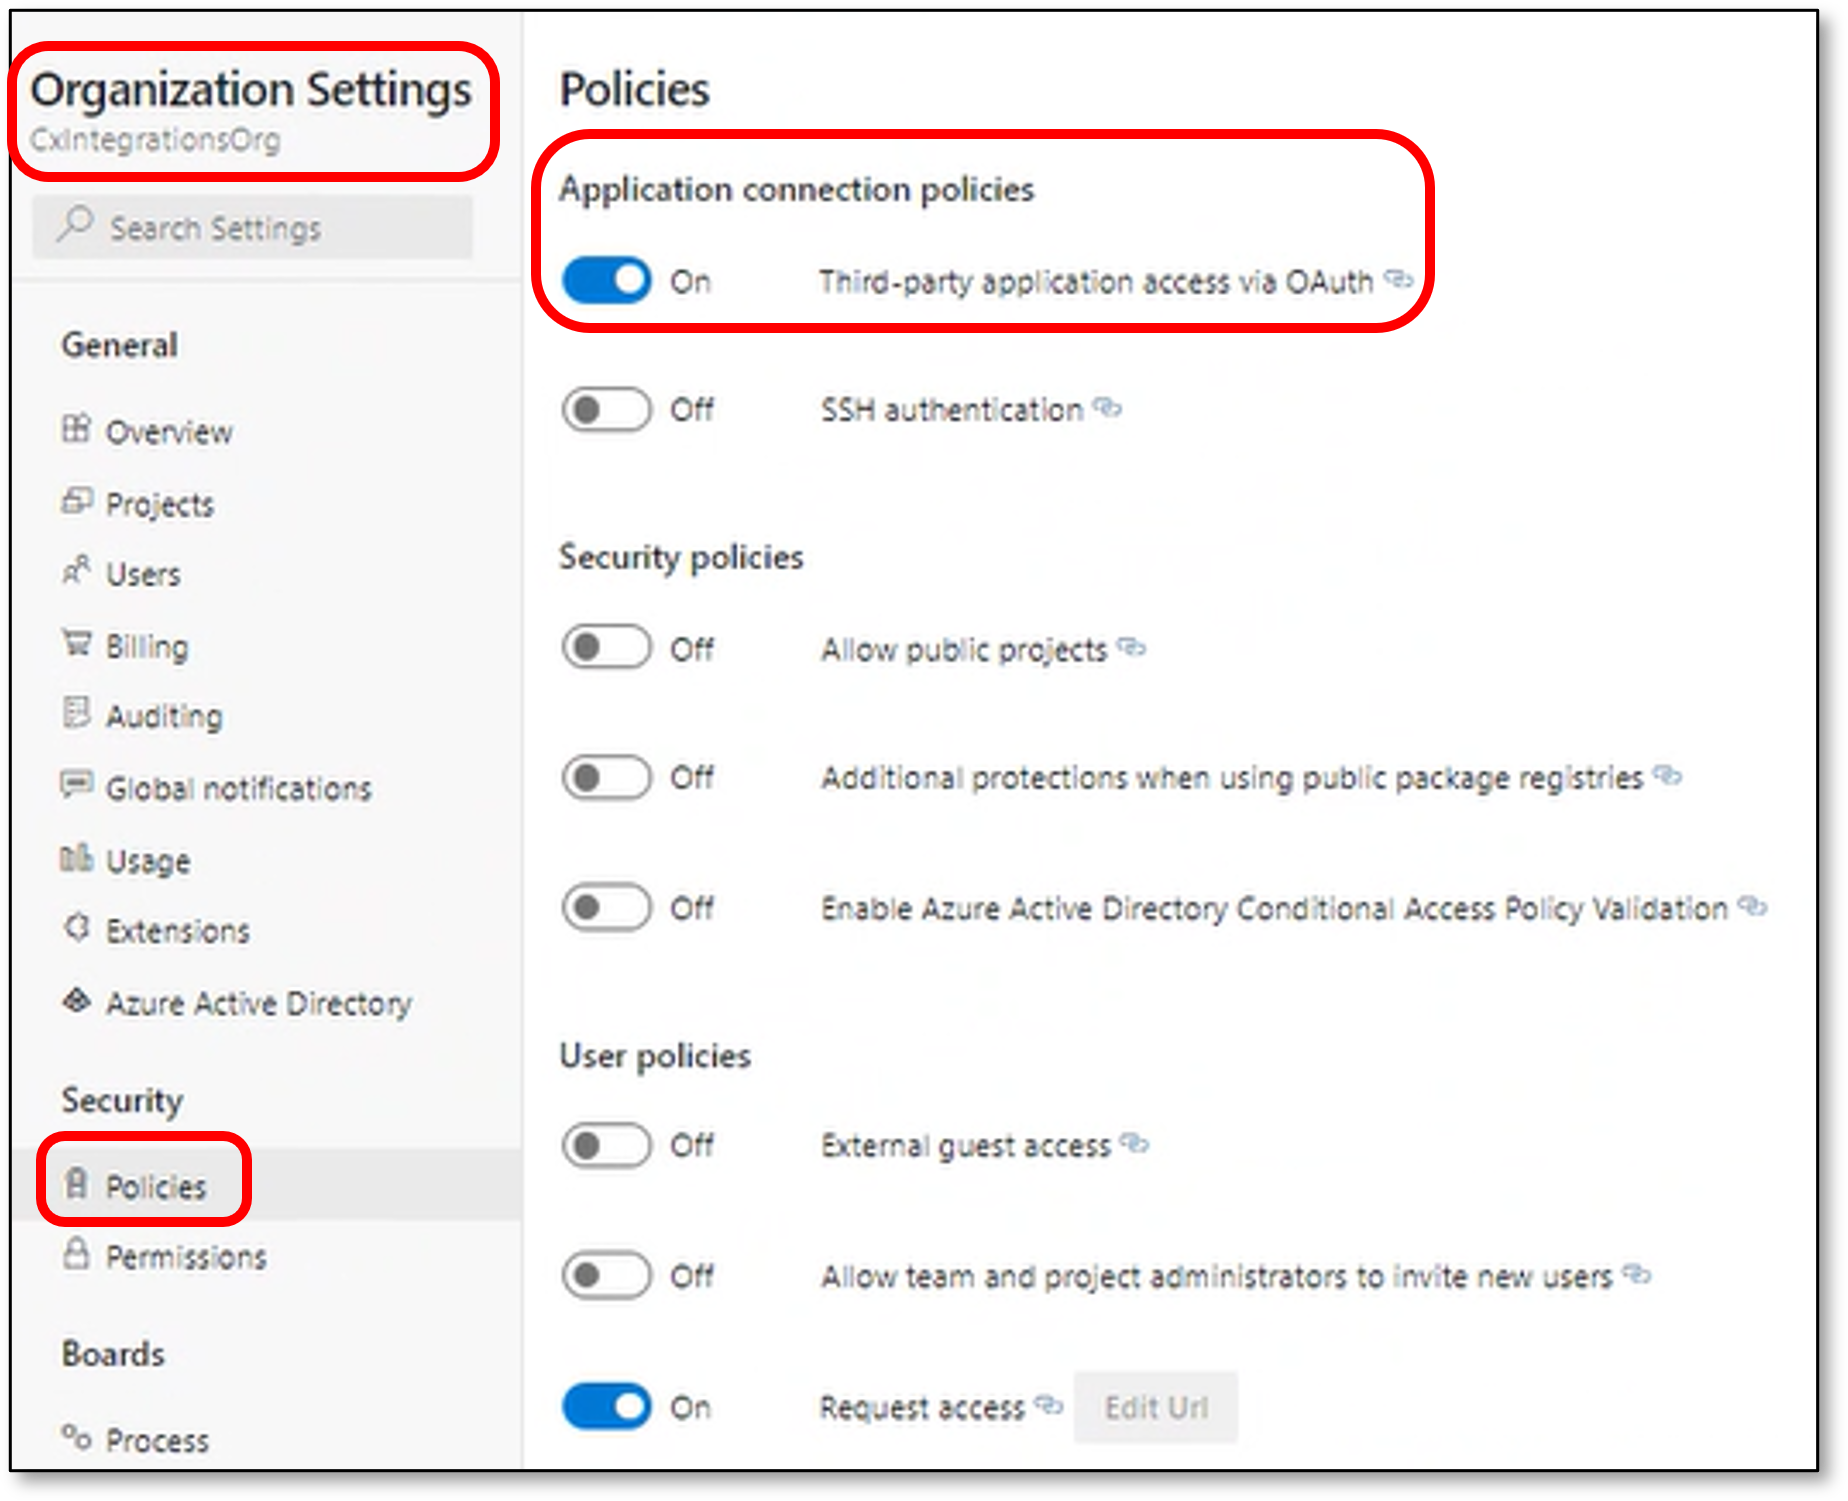Screen dimensions: 1848x1501
Task: Click the Azure Active Directory diamond icon
Action: pyautogui.click(x=76, y=1000)
